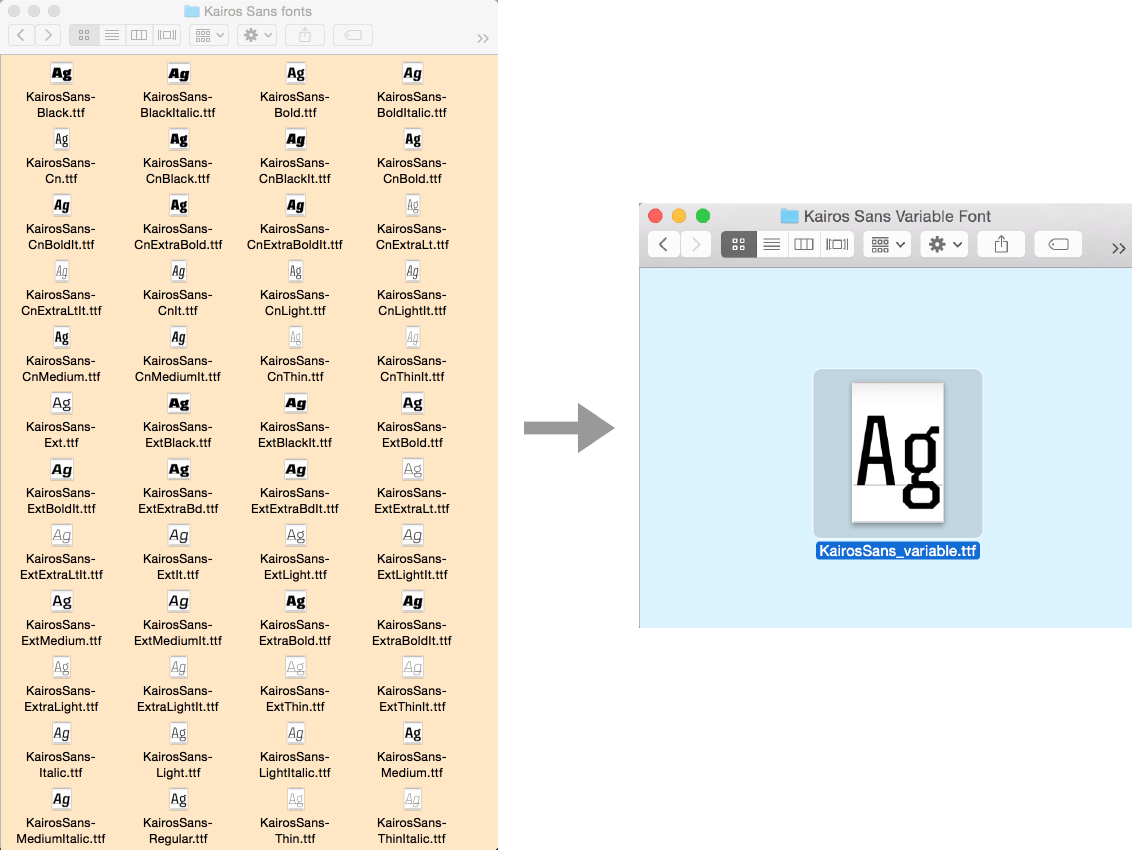Switch Variable Font window to list view
The height and width of the screenshot is (850, 1132).
click(772, 245)
